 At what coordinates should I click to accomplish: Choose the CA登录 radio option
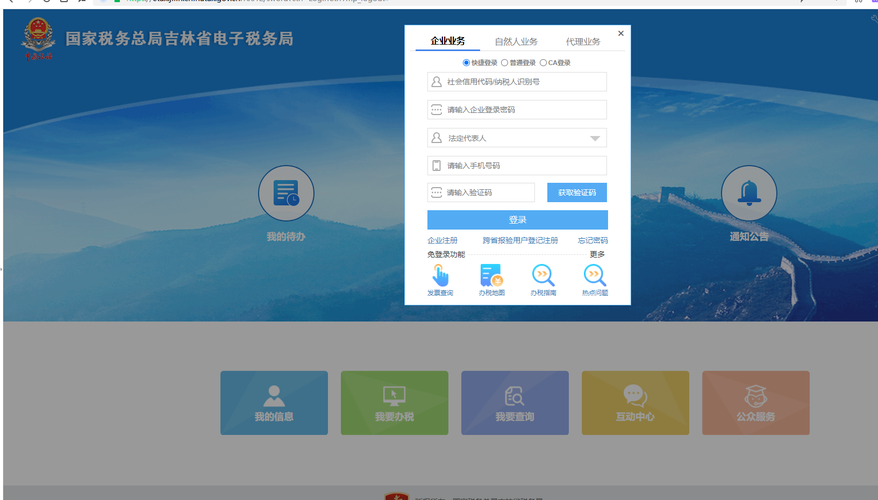tap(543, 63)
